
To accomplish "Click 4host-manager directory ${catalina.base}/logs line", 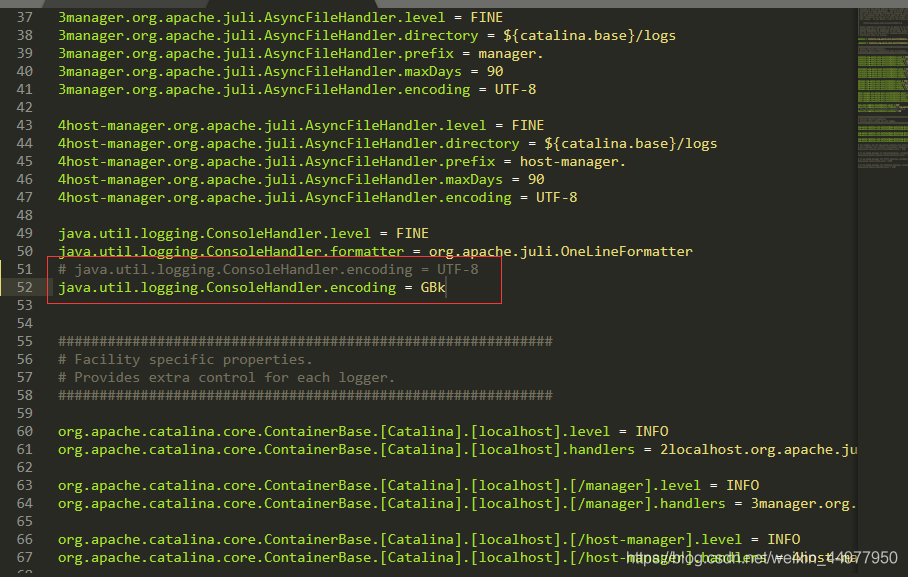I will click(x=387, y=144).
